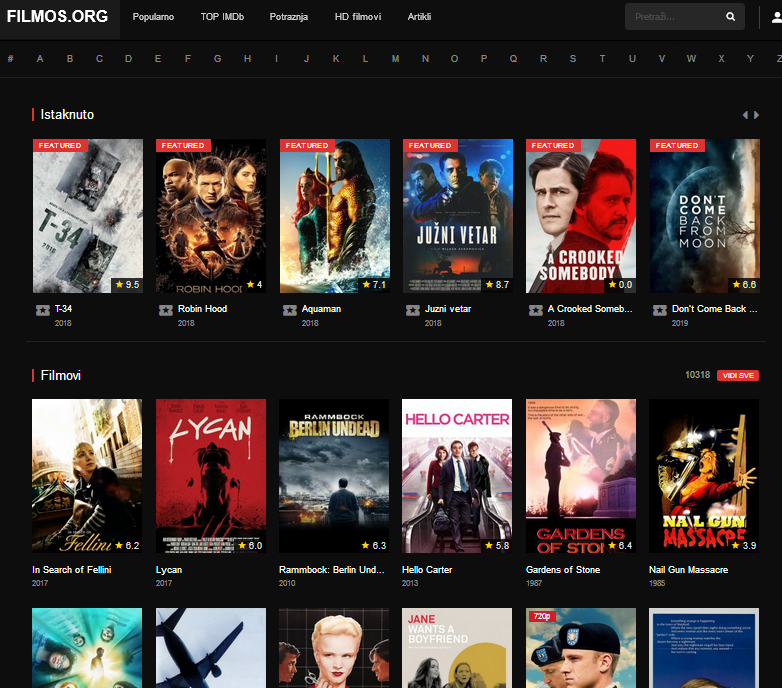Filter movies by the # symbol

pos(10,59)
